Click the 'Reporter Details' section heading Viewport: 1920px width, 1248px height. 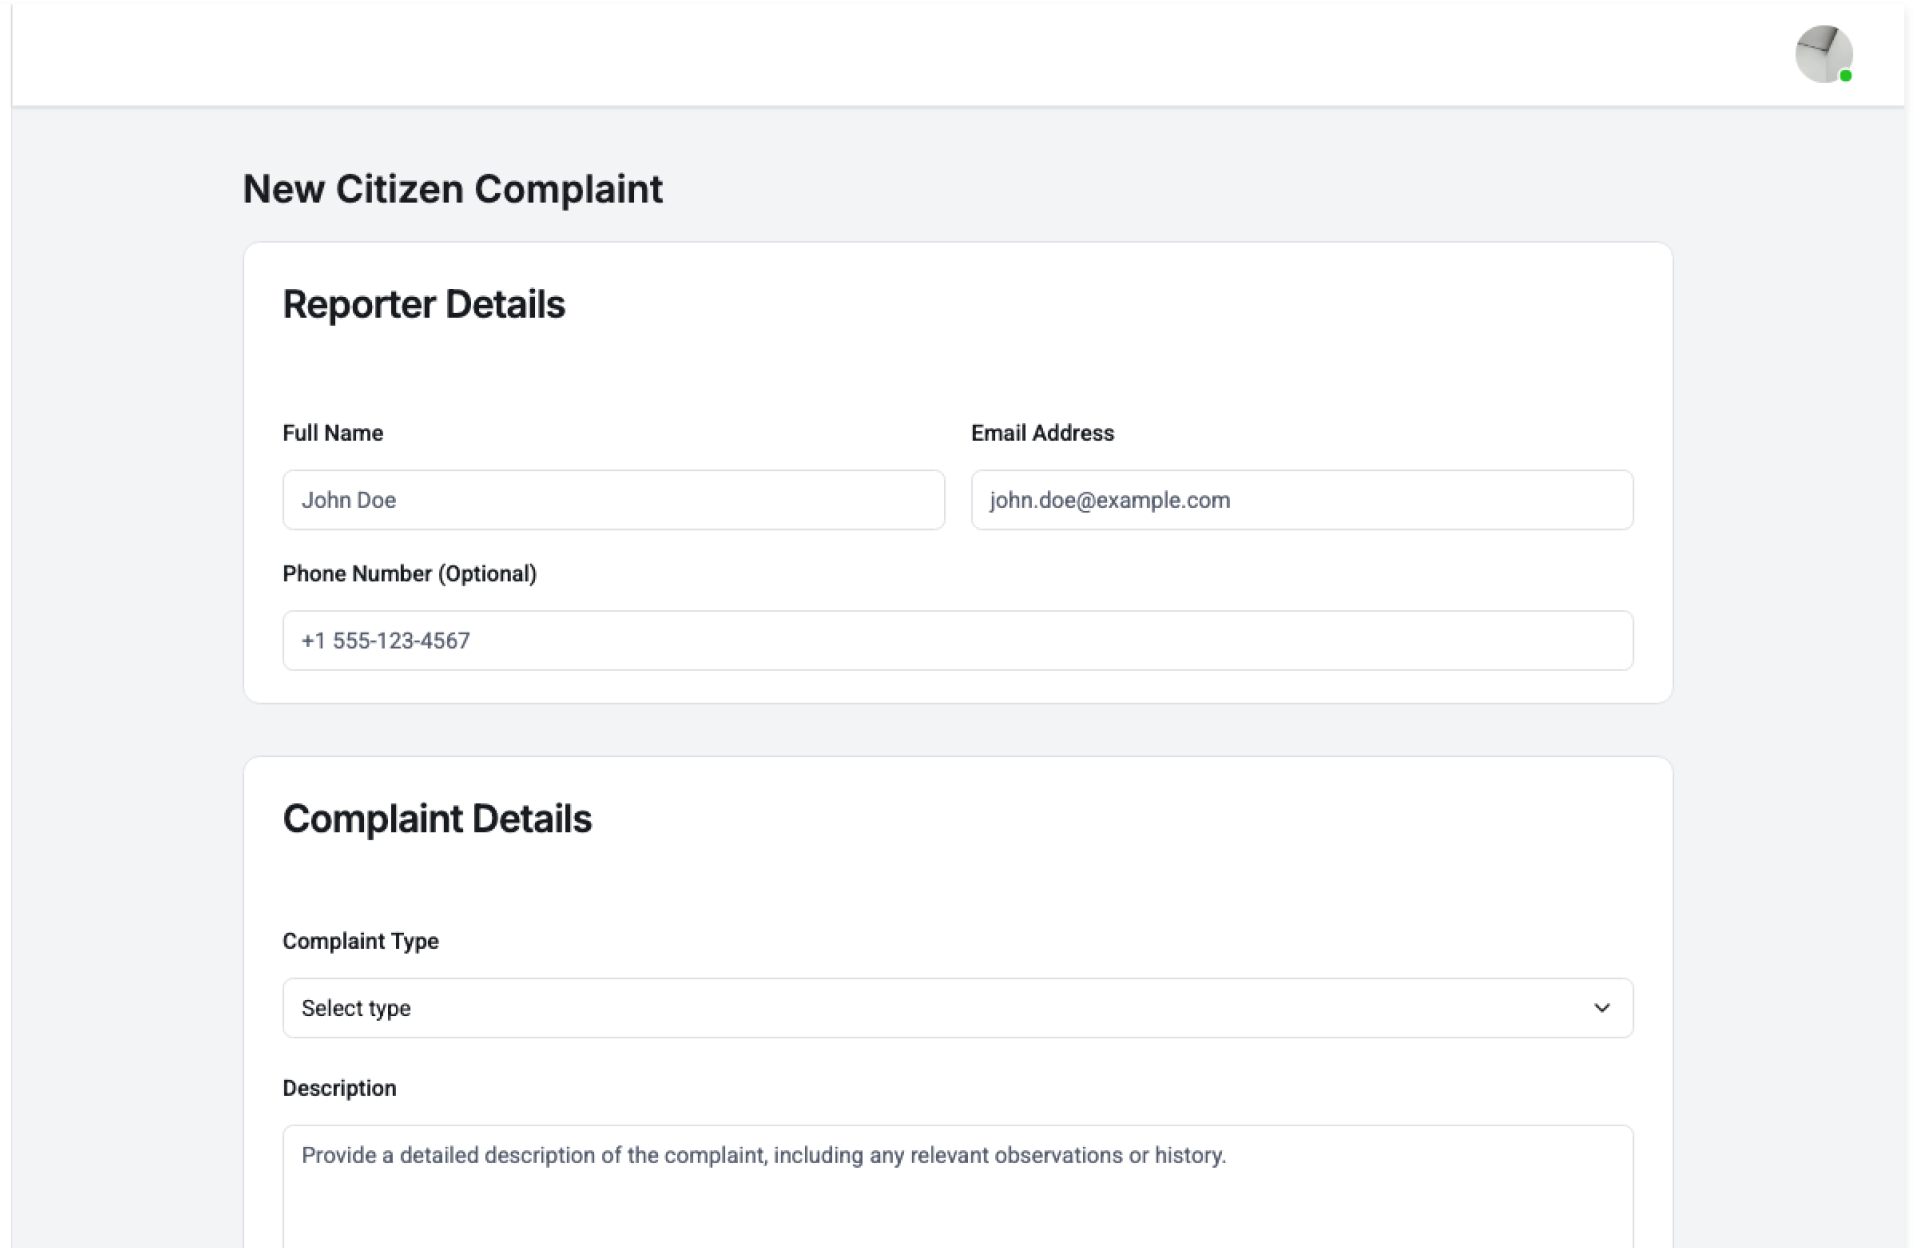pyautogui.click(x=424, y=305)
